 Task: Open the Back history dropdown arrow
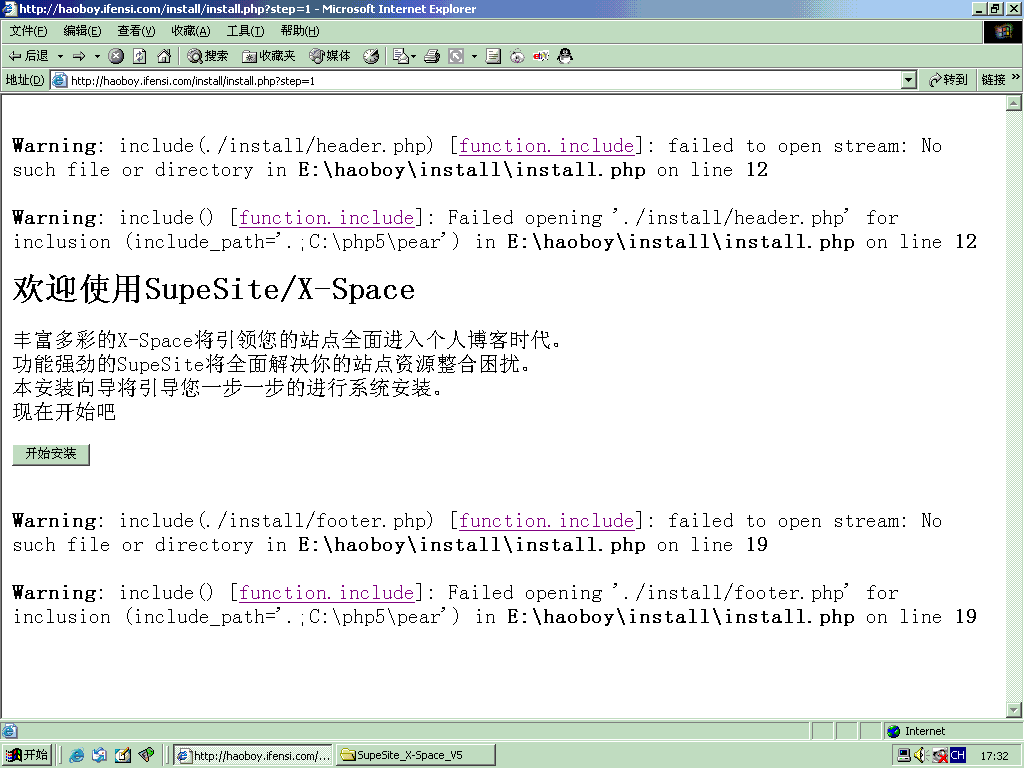(x=60, y=56)
